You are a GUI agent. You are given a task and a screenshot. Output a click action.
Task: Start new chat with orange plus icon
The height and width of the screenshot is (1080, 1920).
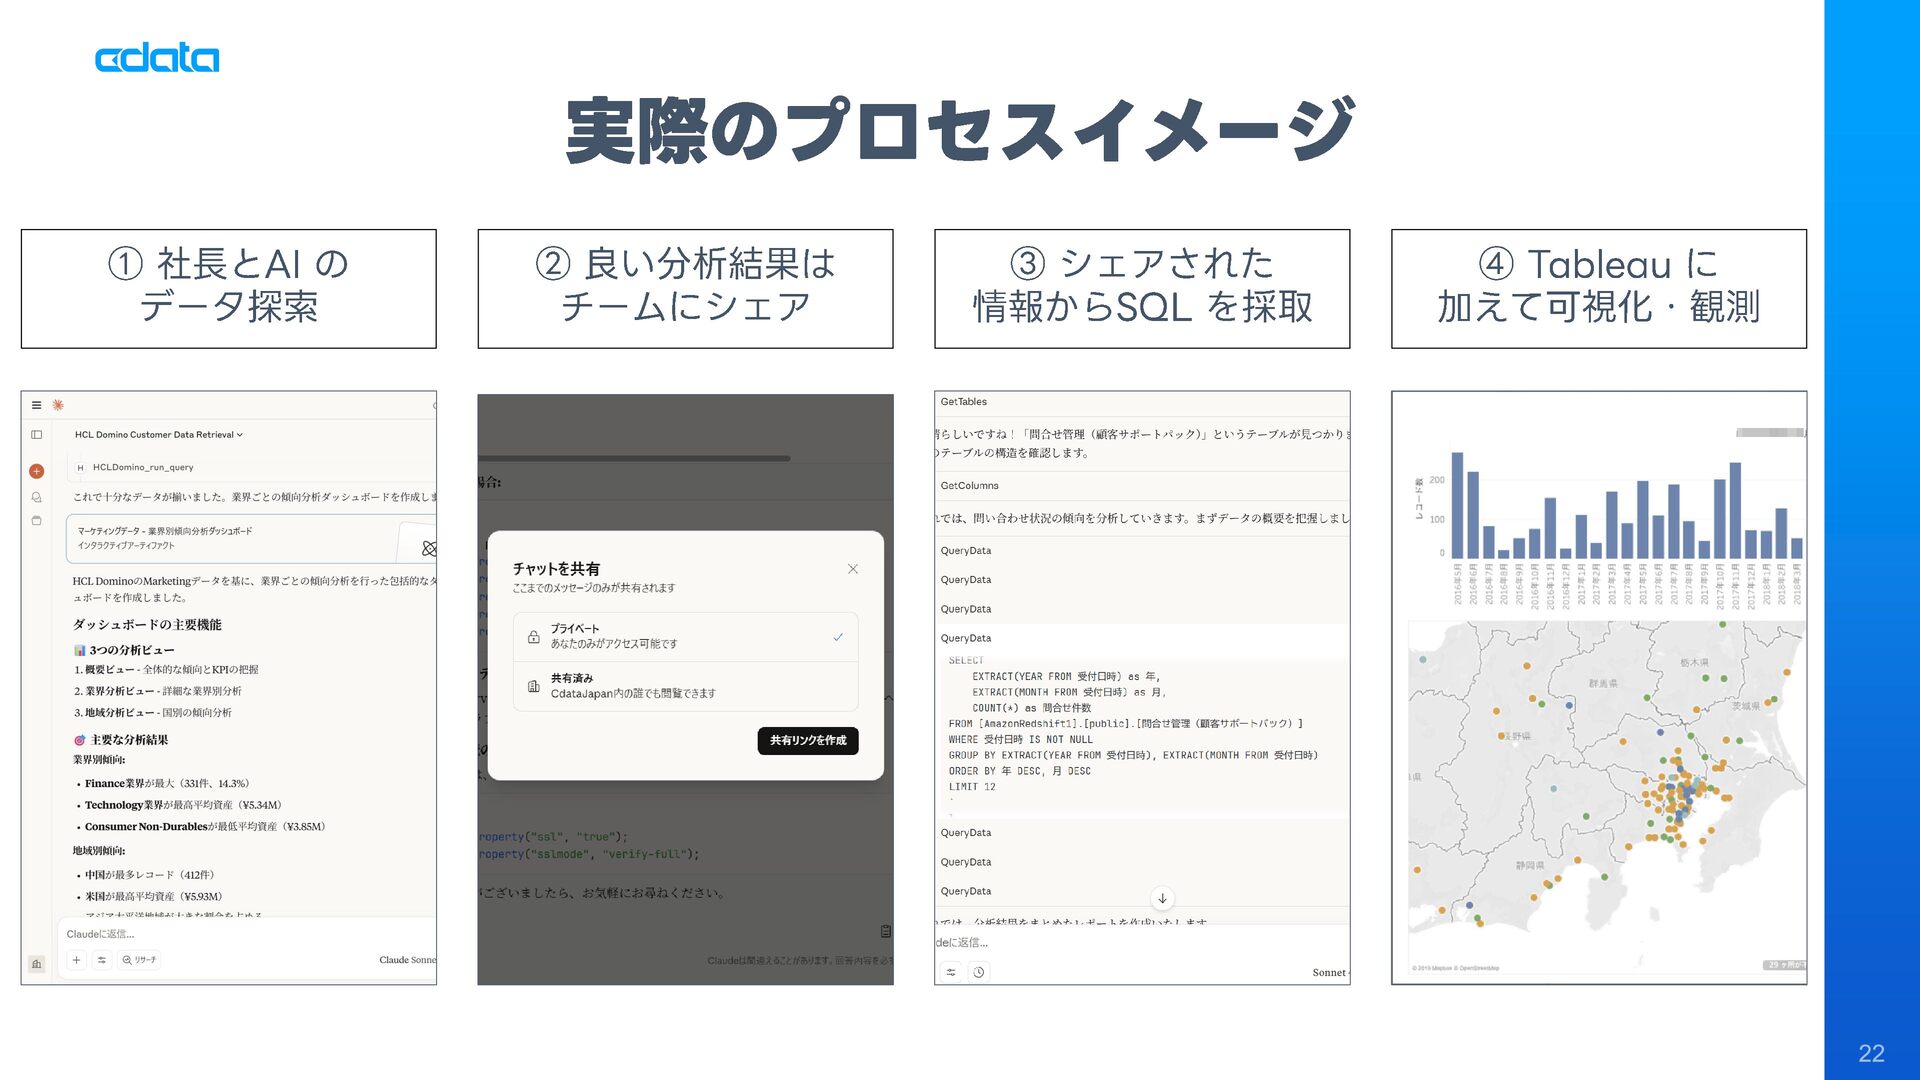pyautogui.click(x=36, y=471)
